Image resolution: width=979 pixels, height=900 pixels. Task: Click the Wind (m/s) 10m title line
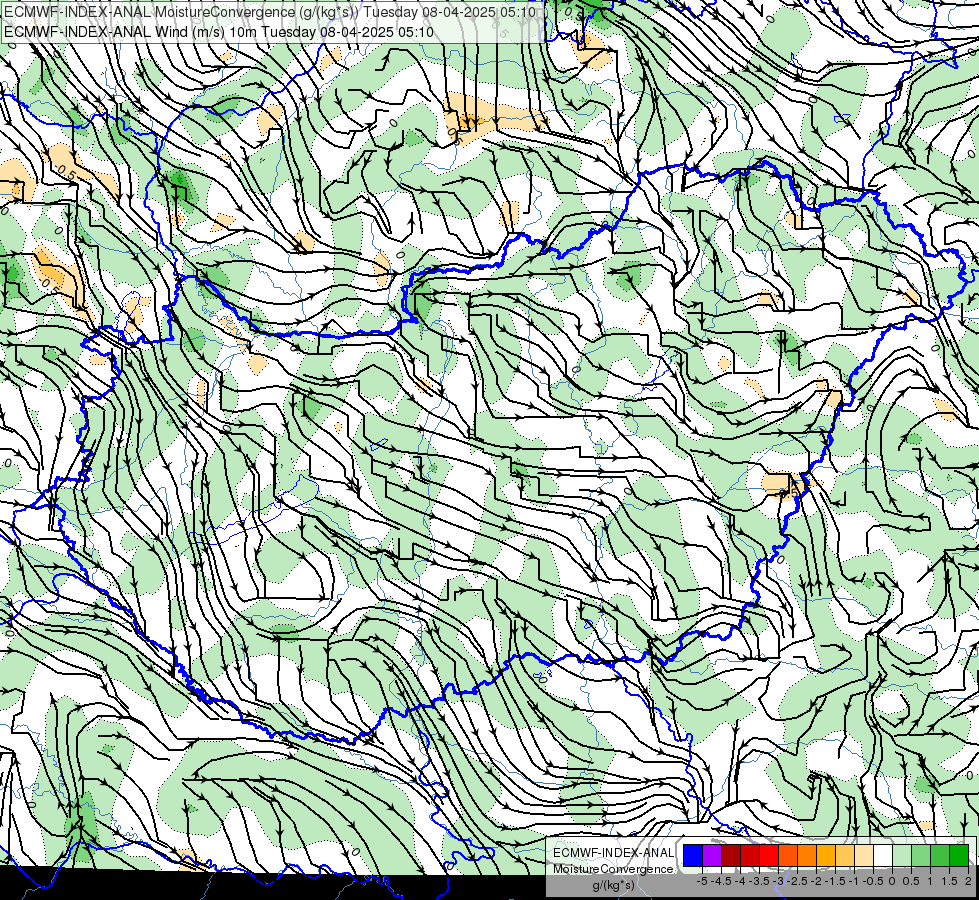[219, 31]
